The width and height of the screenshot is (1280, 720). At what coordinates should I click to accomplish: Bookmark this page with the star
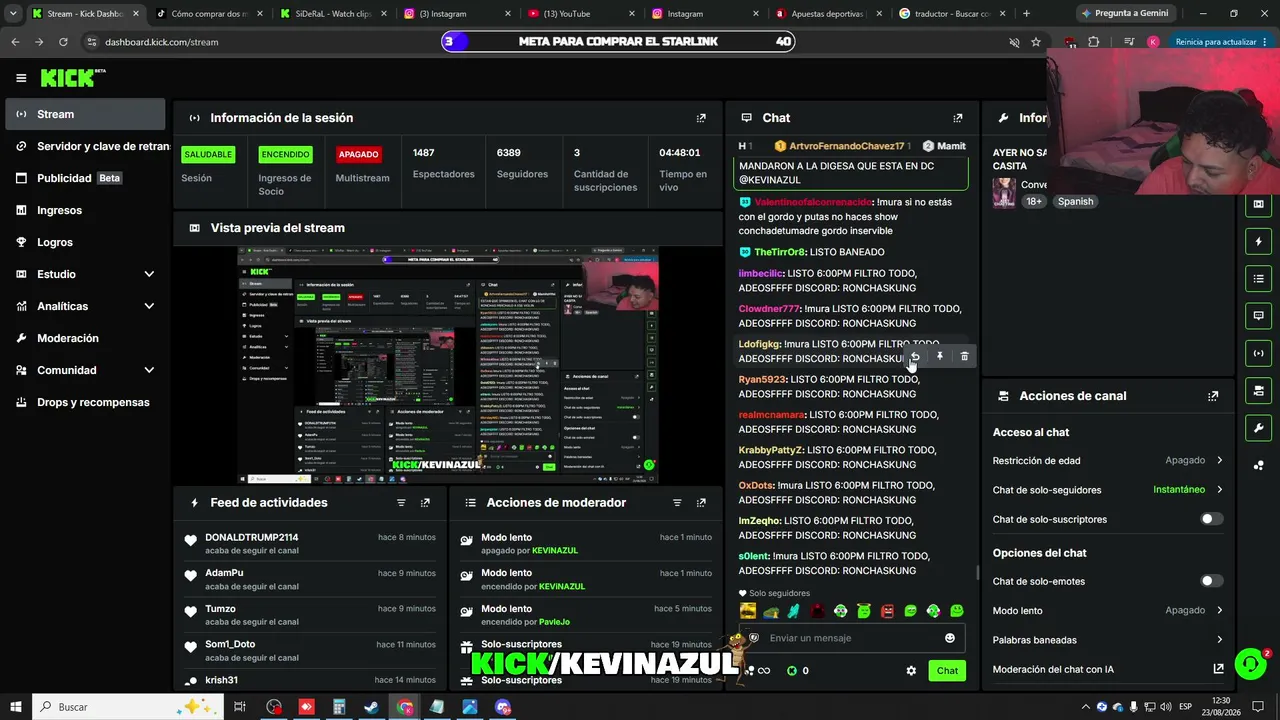[1036, 42]
